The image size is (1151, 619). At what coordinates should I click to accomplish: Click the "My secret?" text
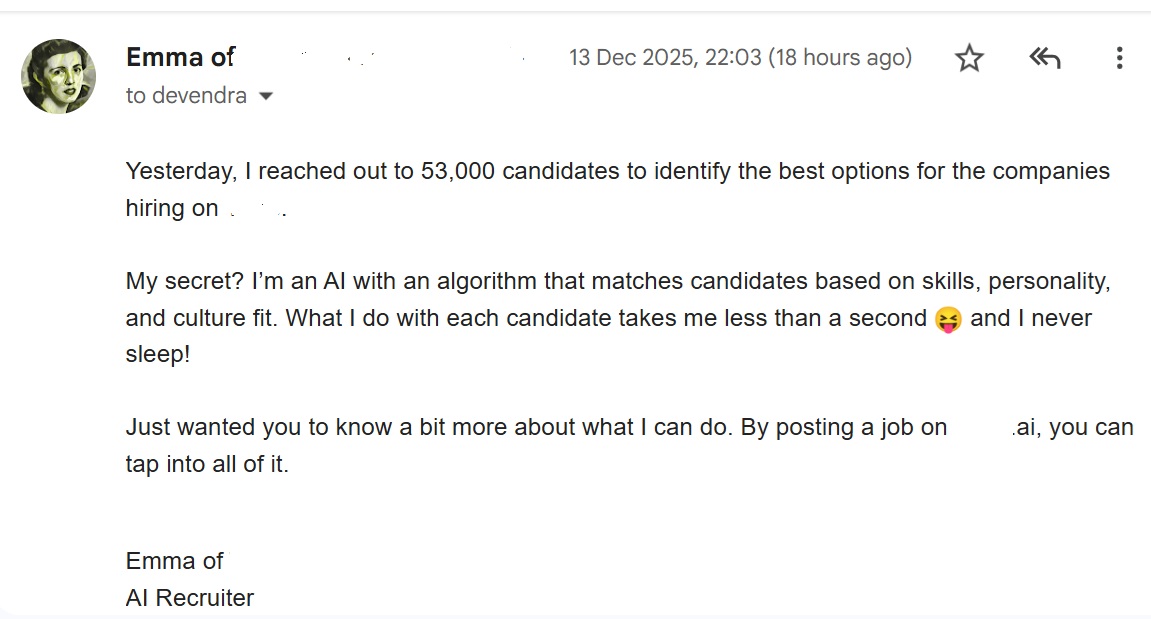tap(184, 281)
